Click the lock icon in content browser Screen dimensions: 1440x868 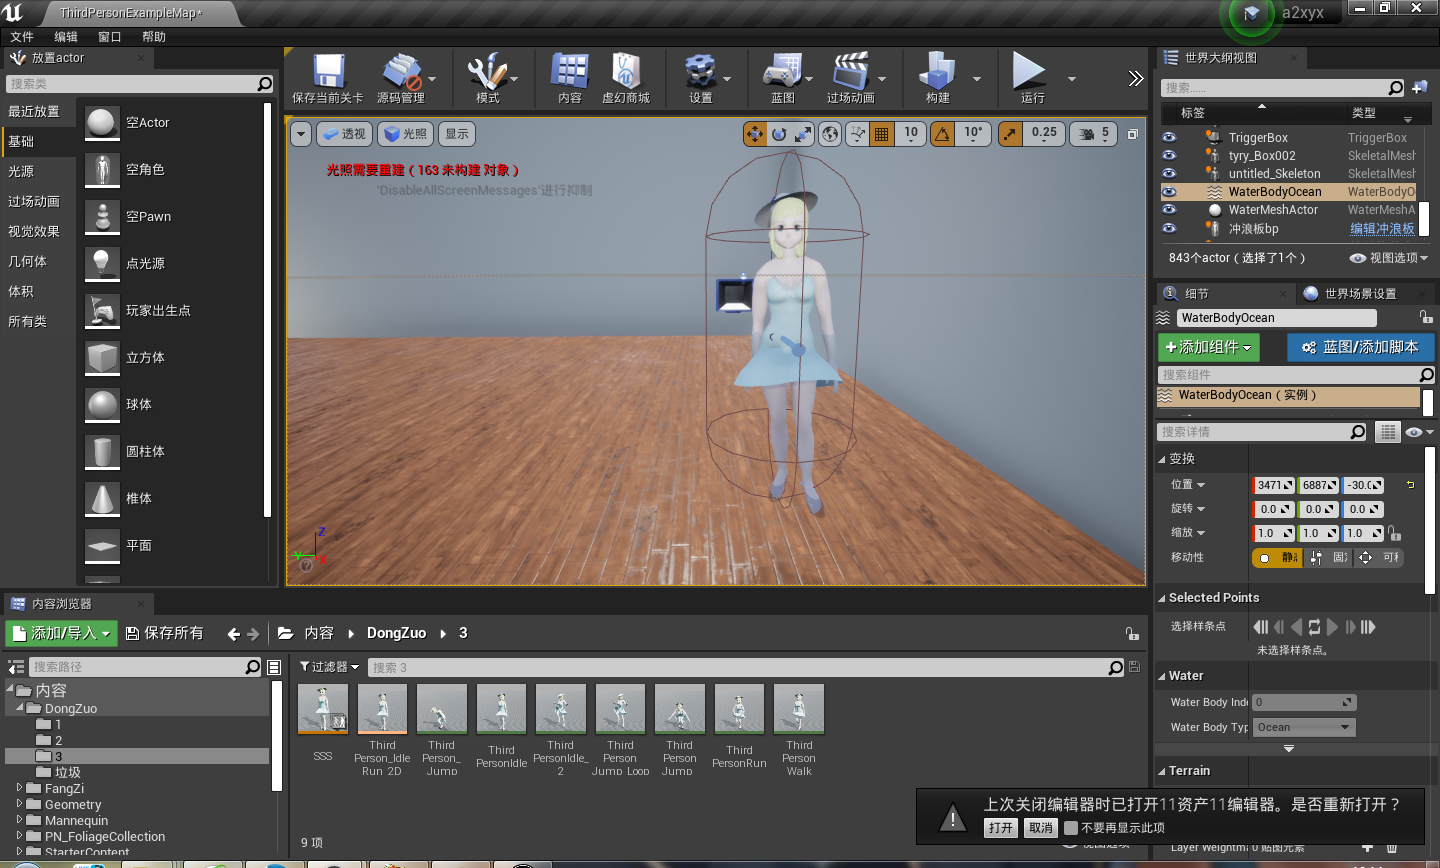(x=1132, y=634)
